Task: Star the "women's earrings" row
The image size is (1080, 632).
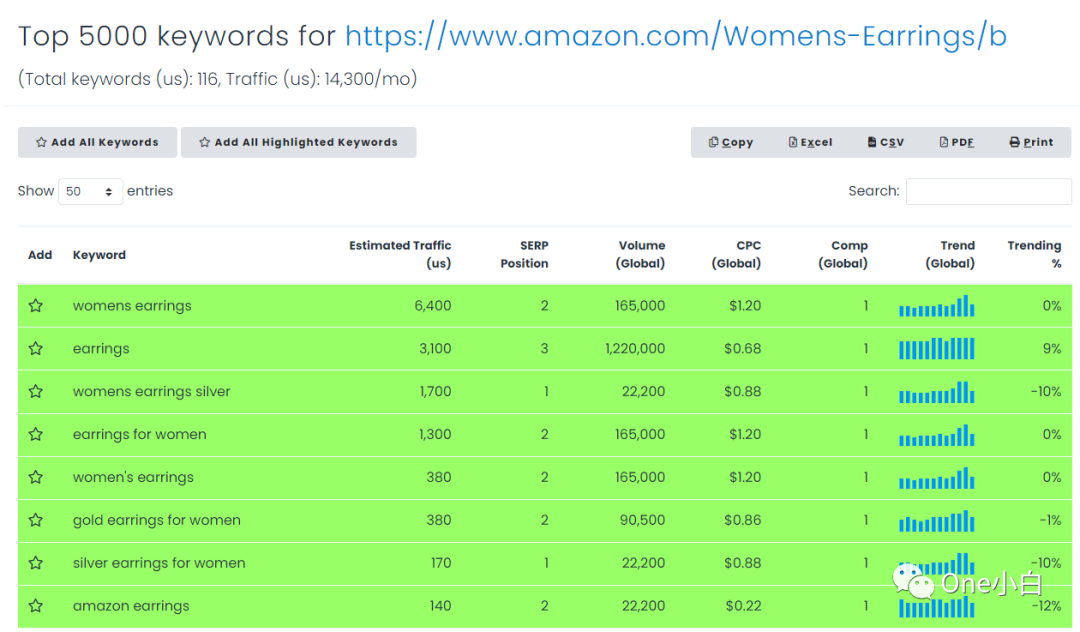Action: [x=36, y=477]
